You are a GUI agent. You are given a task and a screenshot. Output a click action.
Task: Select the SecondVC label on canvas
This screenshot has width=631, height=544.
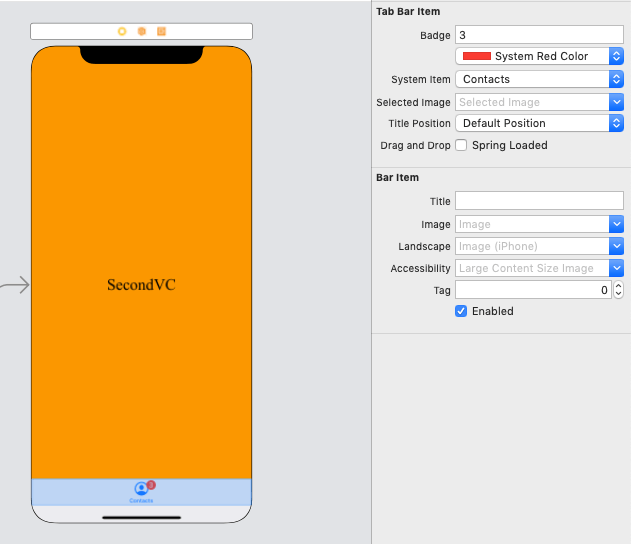[141, 284]
